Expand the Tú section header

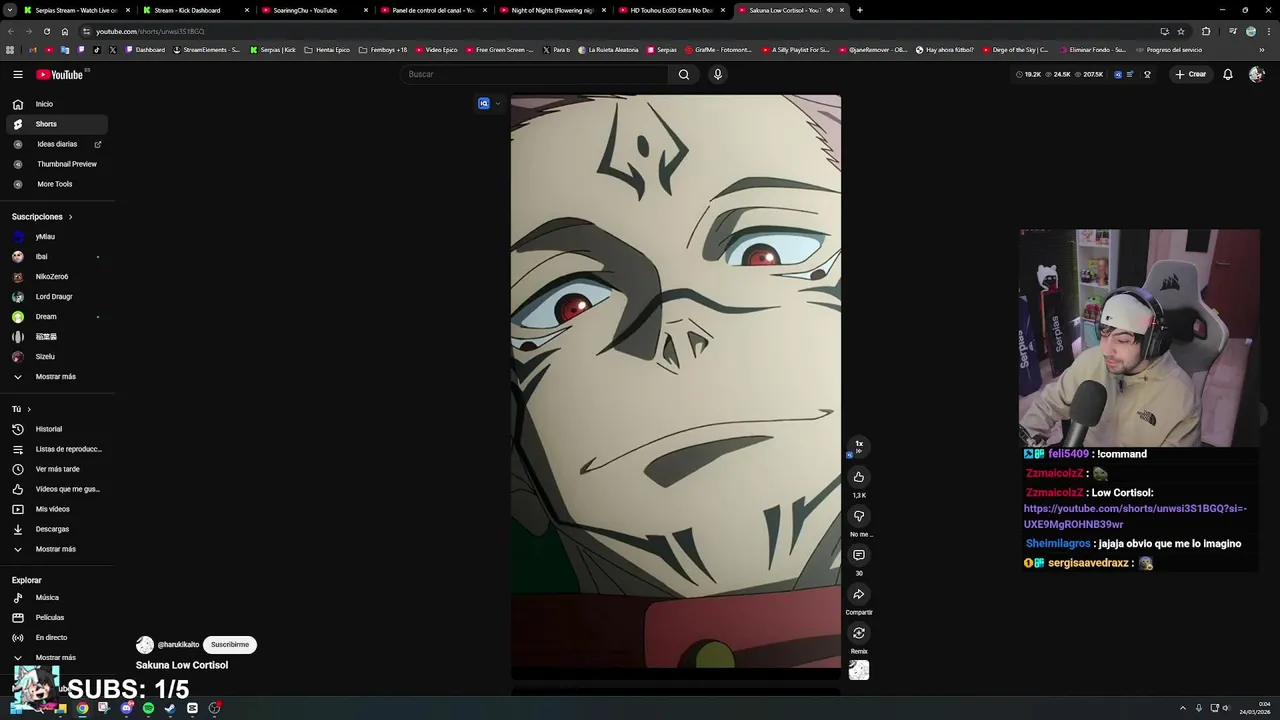(x=21, y=409)
